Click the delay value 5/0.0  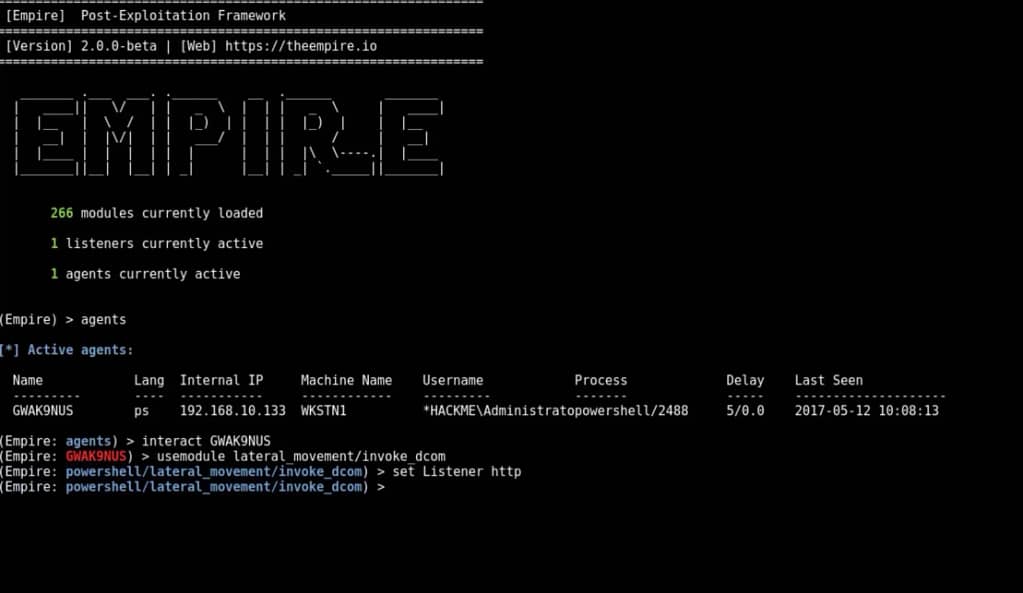coord(745,411)
